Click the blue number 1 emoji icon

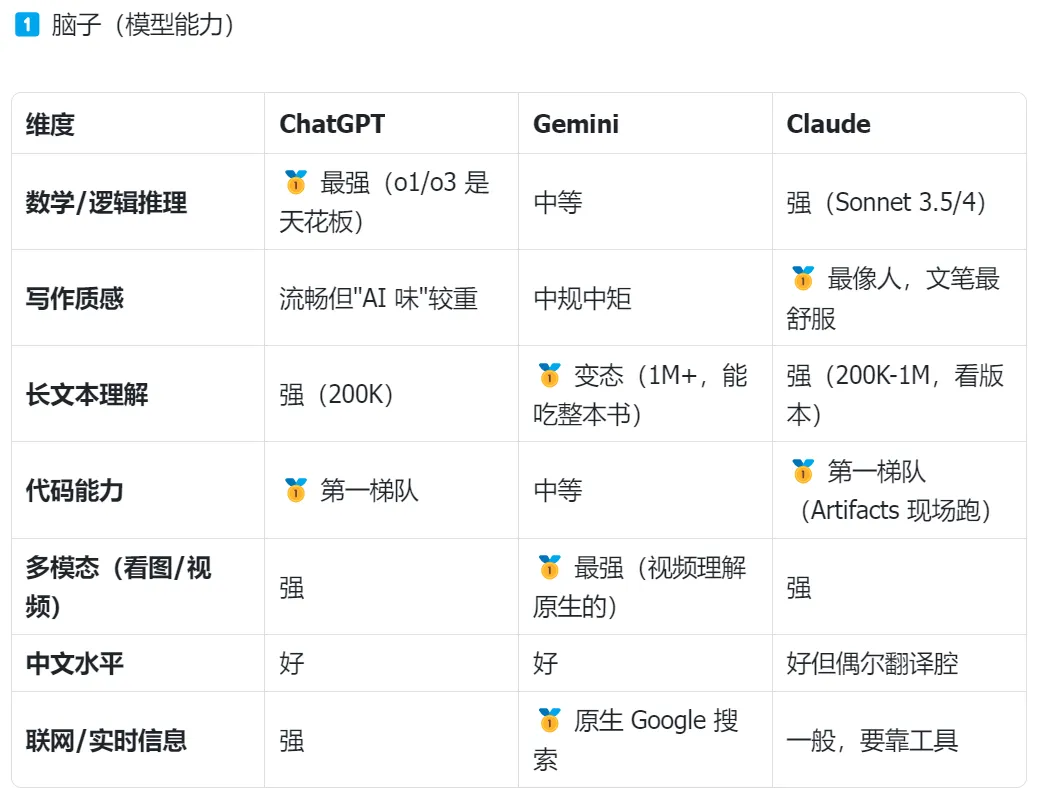pyautogui.click(x=26, y=25)
